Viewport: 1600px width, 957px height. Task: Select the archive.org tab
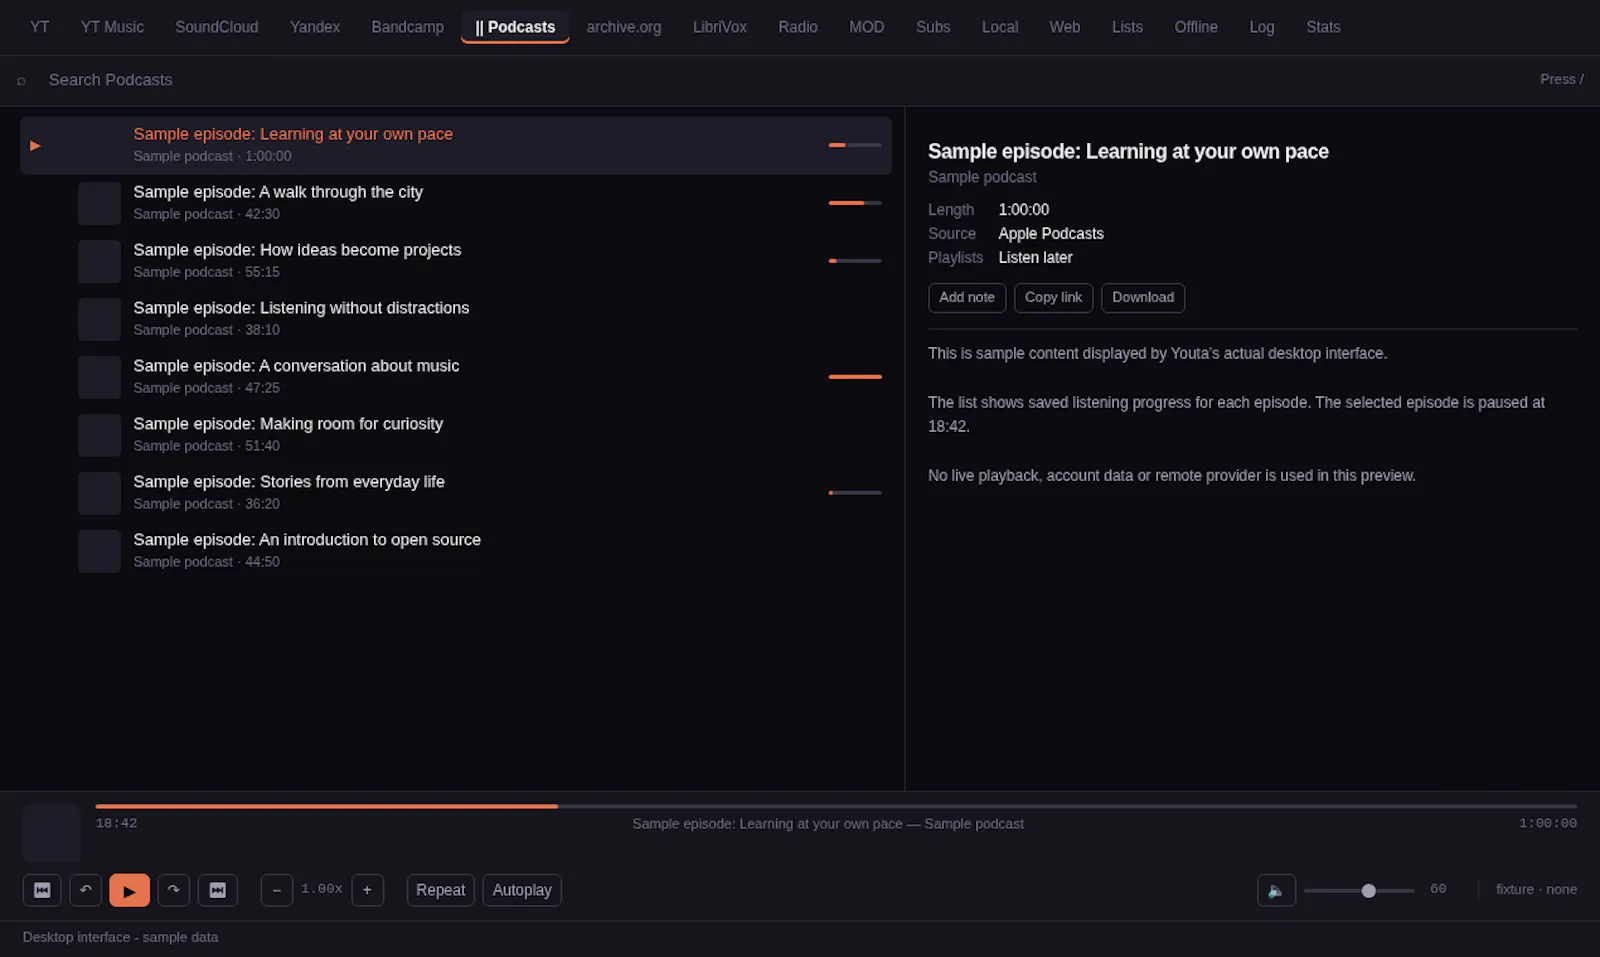click(x=624, y=27)
